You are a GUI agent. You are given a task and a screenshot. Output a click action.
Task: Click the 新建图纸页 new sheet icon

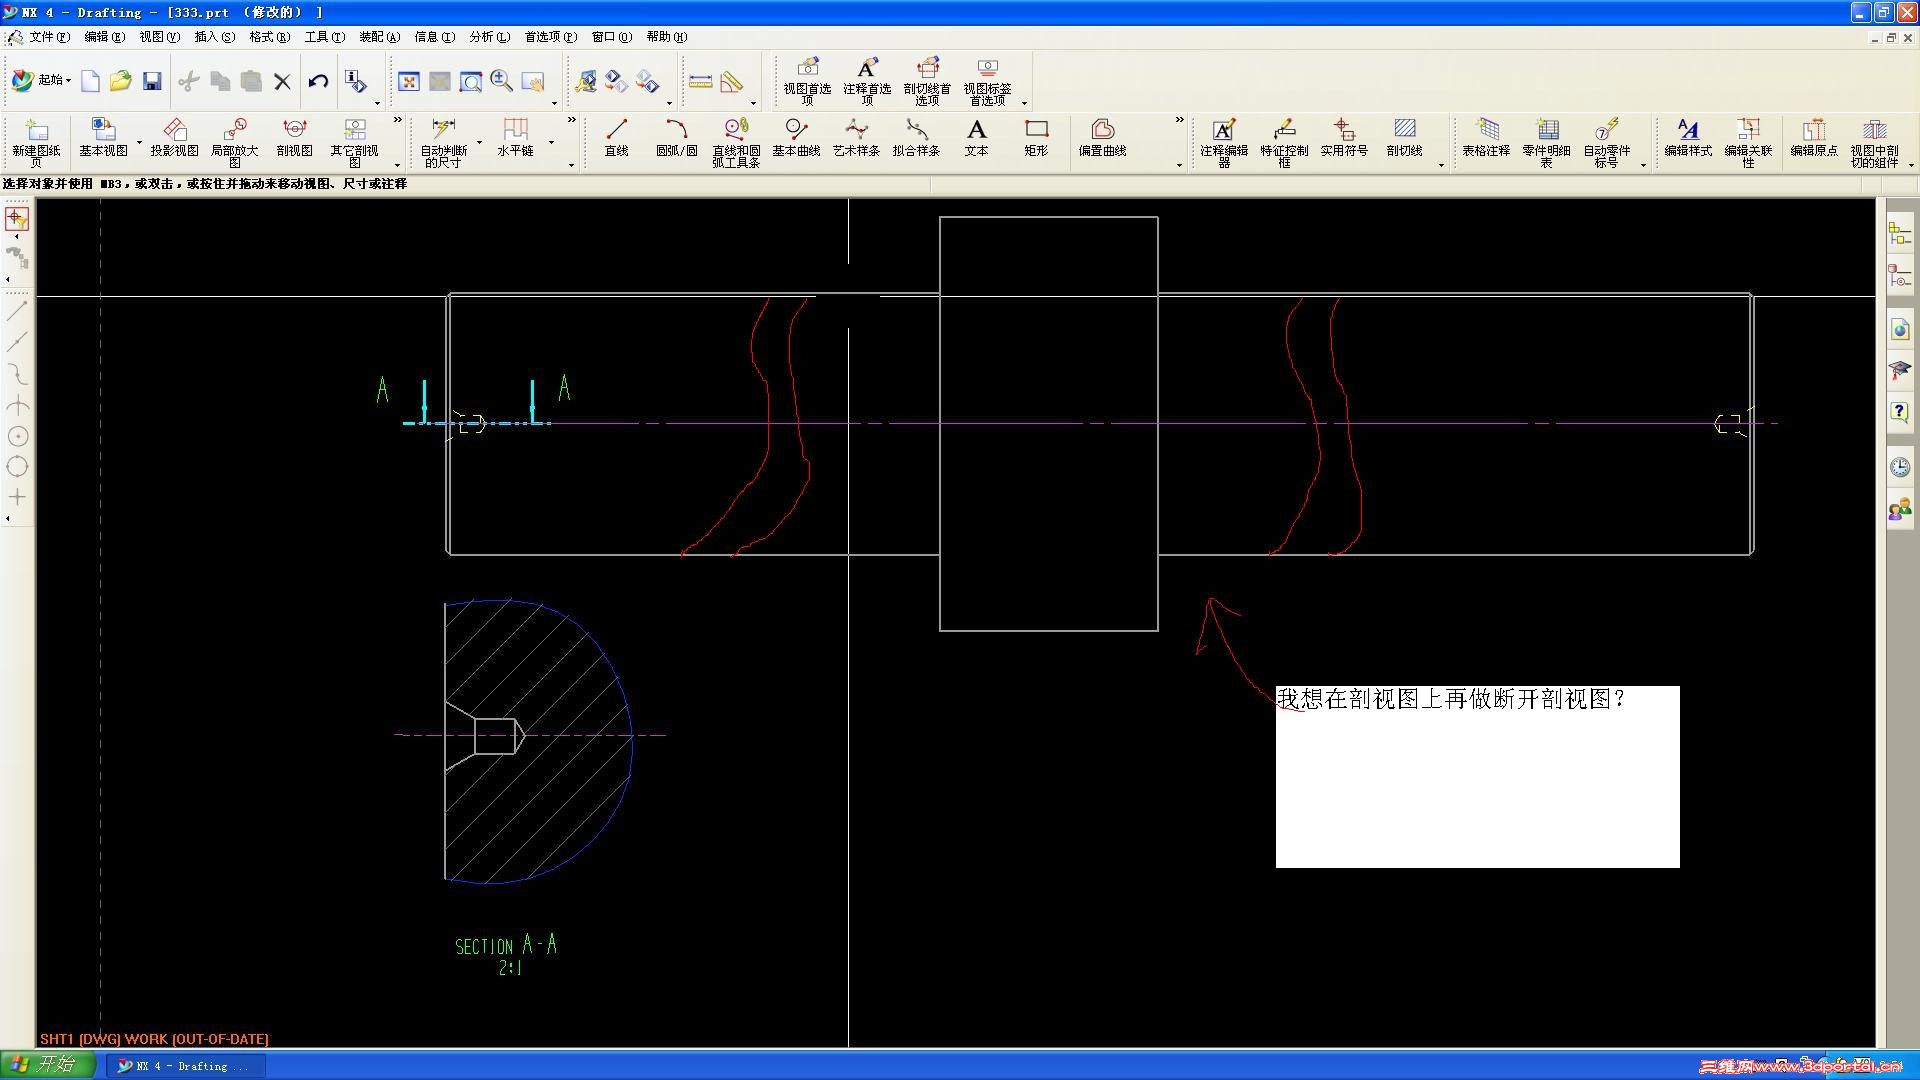36,139
